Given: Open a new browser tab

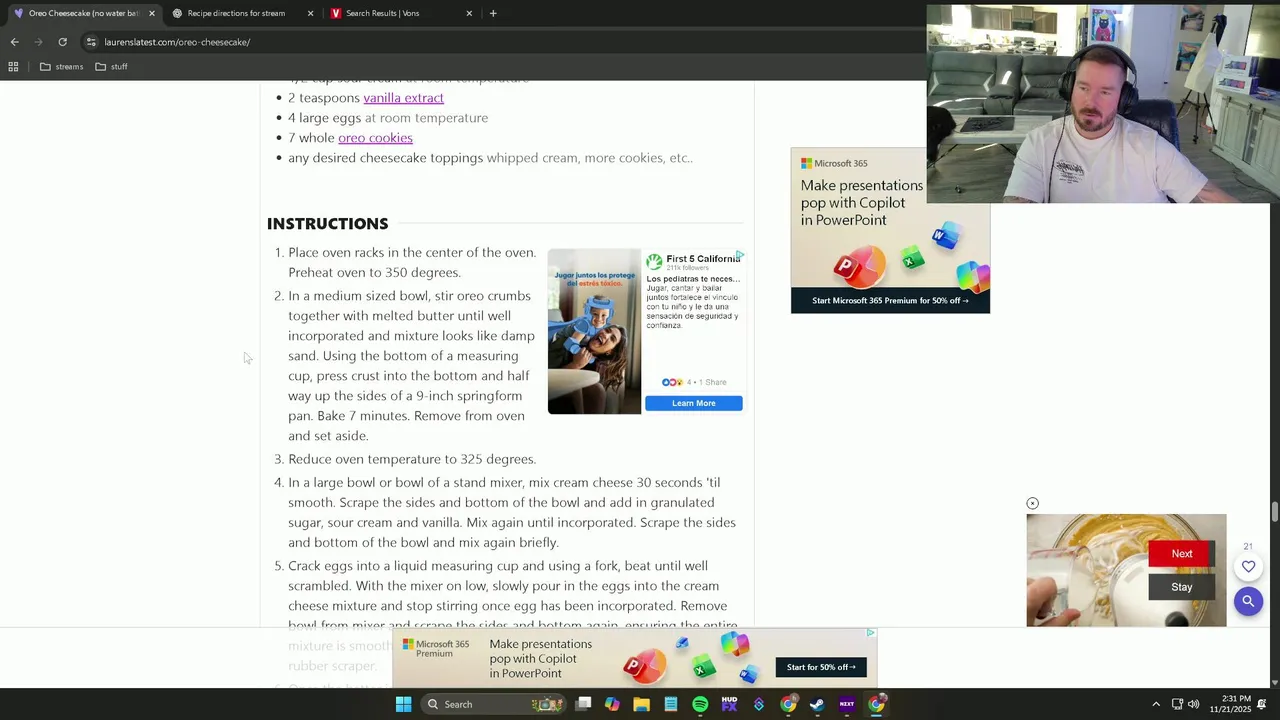Looking at the screenshot, I should [493, 13].
